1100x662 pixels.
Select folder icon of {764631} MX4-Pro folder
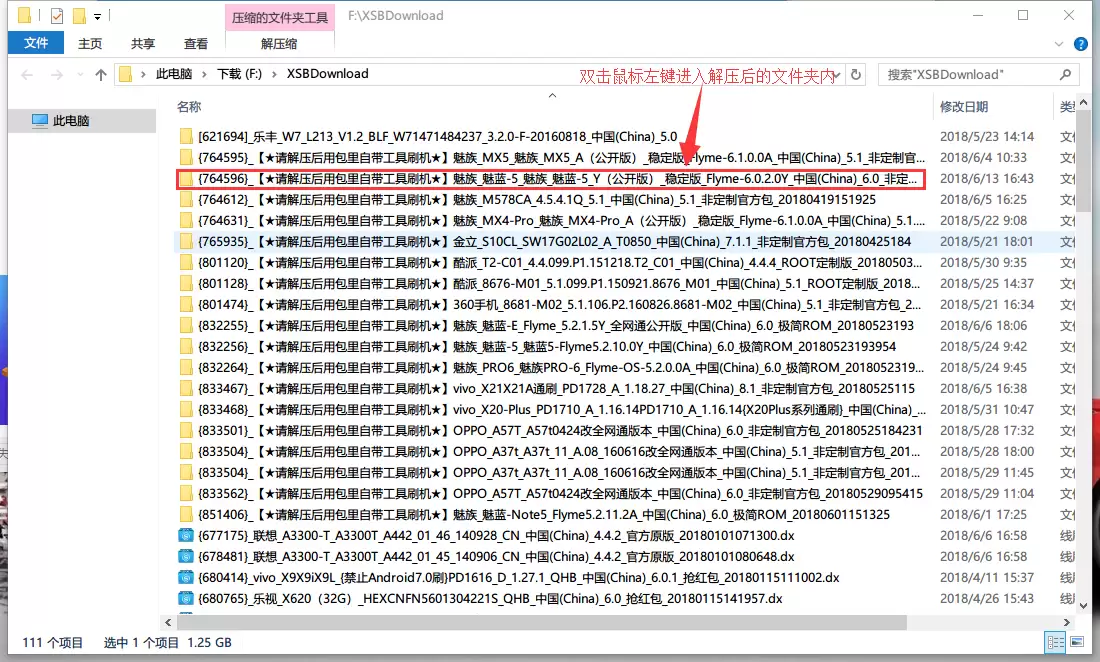pos(186,220)
